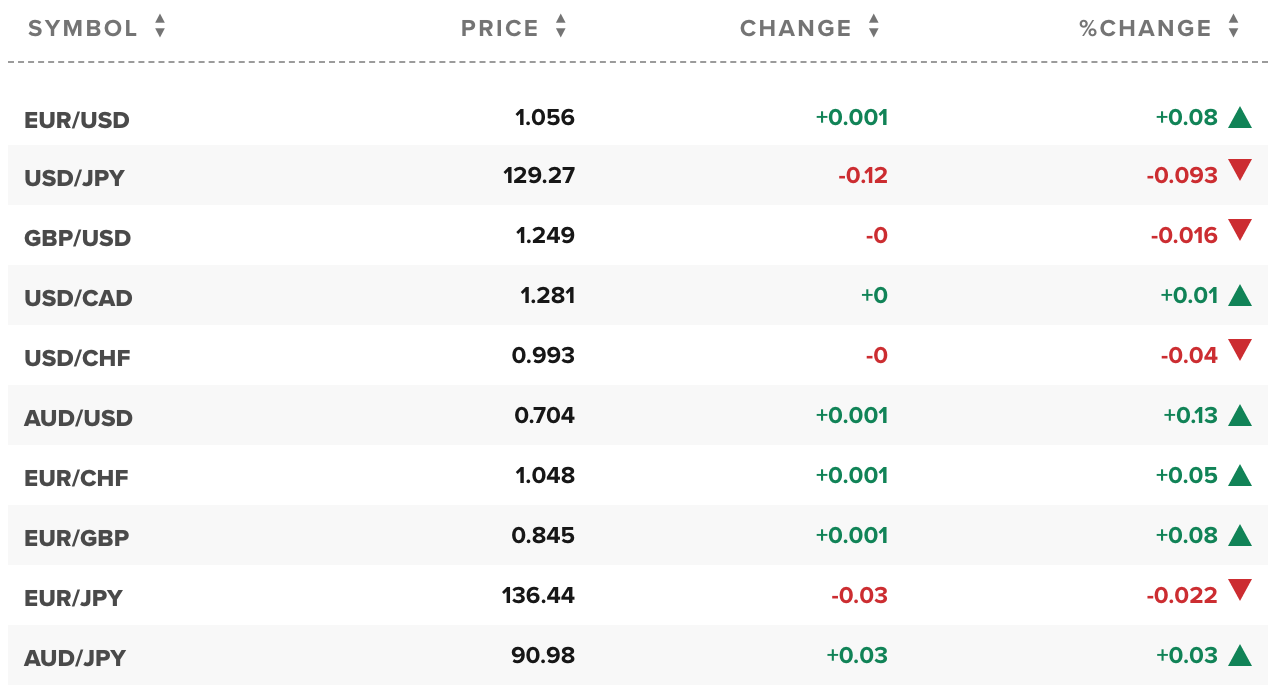Sort by PRICE using its arrow icon
The height and width of the screenshot is (700, 1282).
(561, 27)
